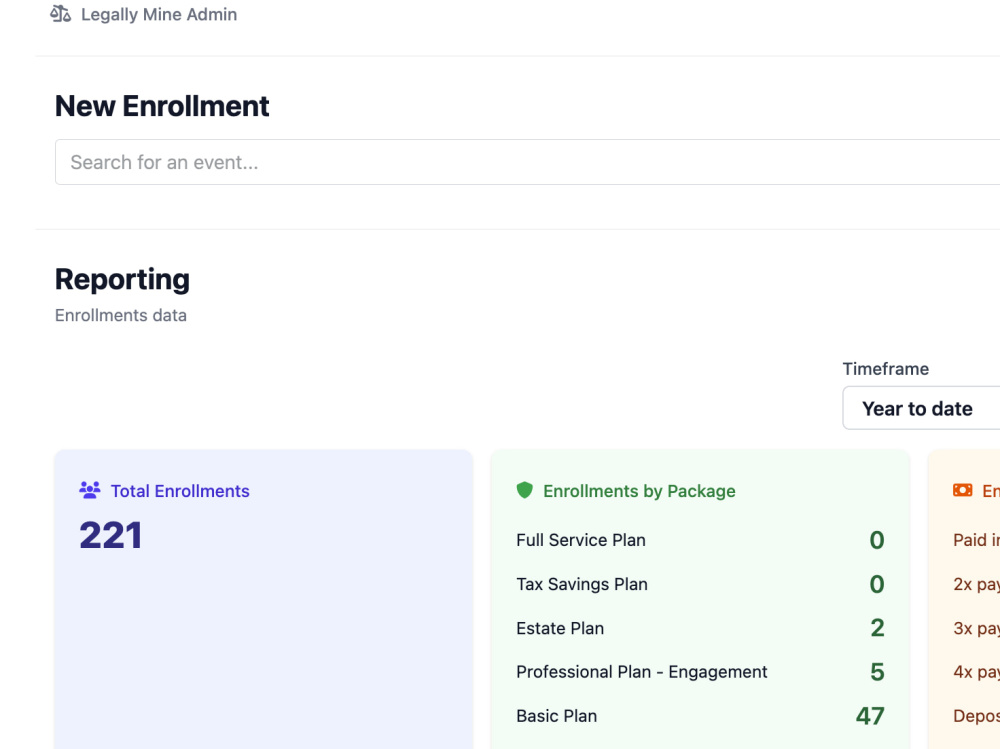Focus the Search for an event field

pyautogui.click(x=527, y=162)
